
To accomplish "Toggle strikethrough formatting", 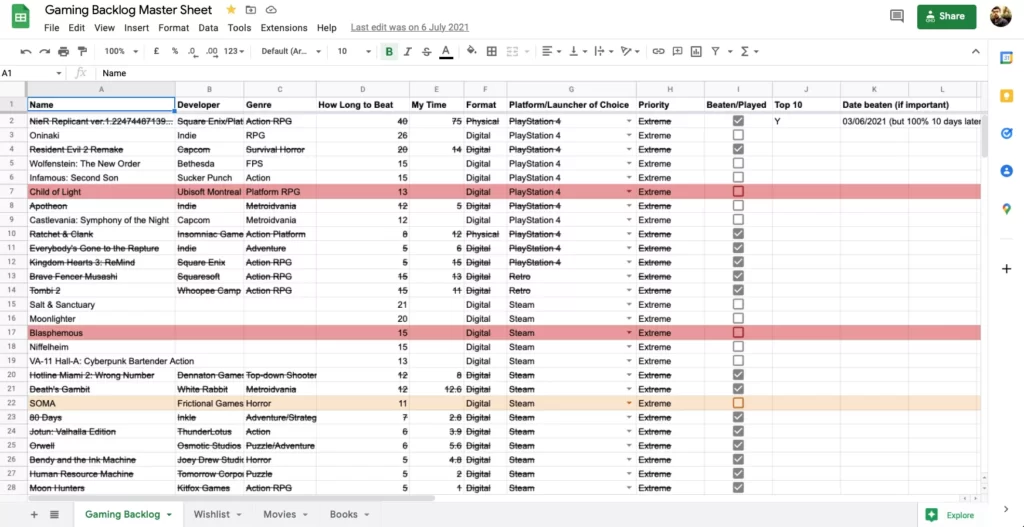I will [x=427, y=51].
